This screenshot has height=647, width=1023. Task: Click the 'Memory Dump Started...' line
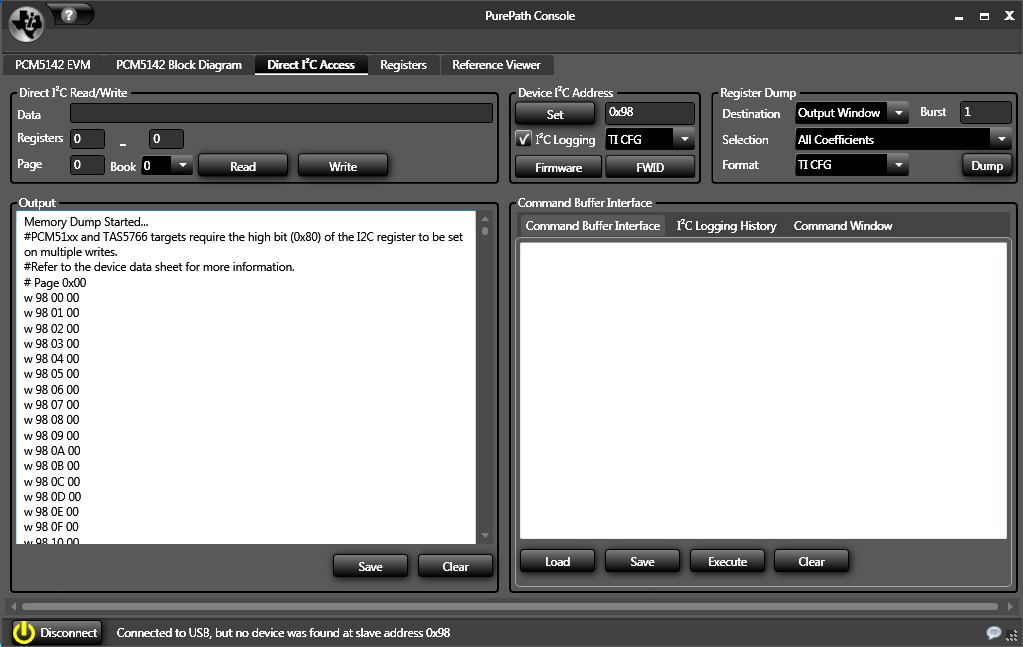pos(86,222)
